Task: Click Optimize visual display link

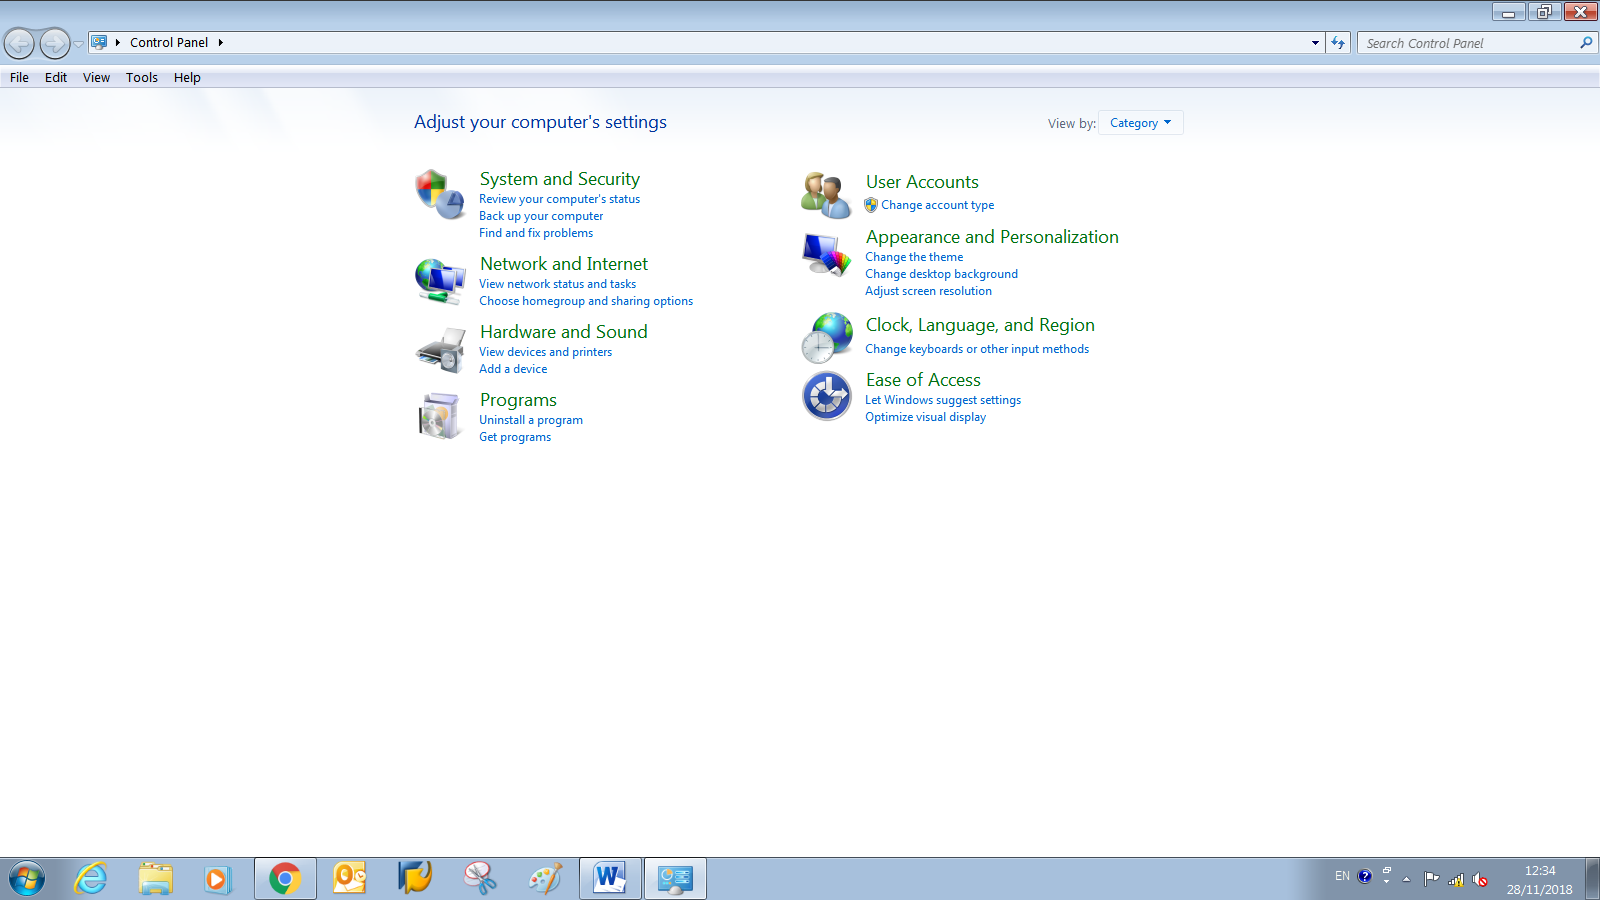Action: tap(925, 417)
